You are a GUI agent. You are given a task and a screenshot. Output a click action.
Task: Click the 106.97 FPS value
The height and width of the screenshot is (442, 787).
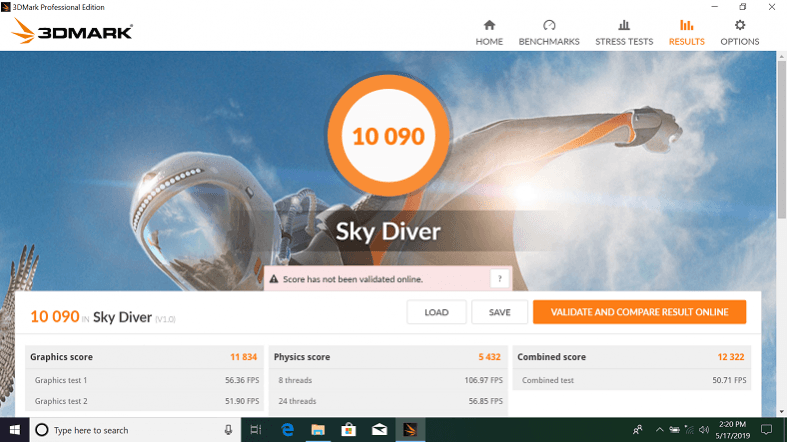tap(483, 380)
